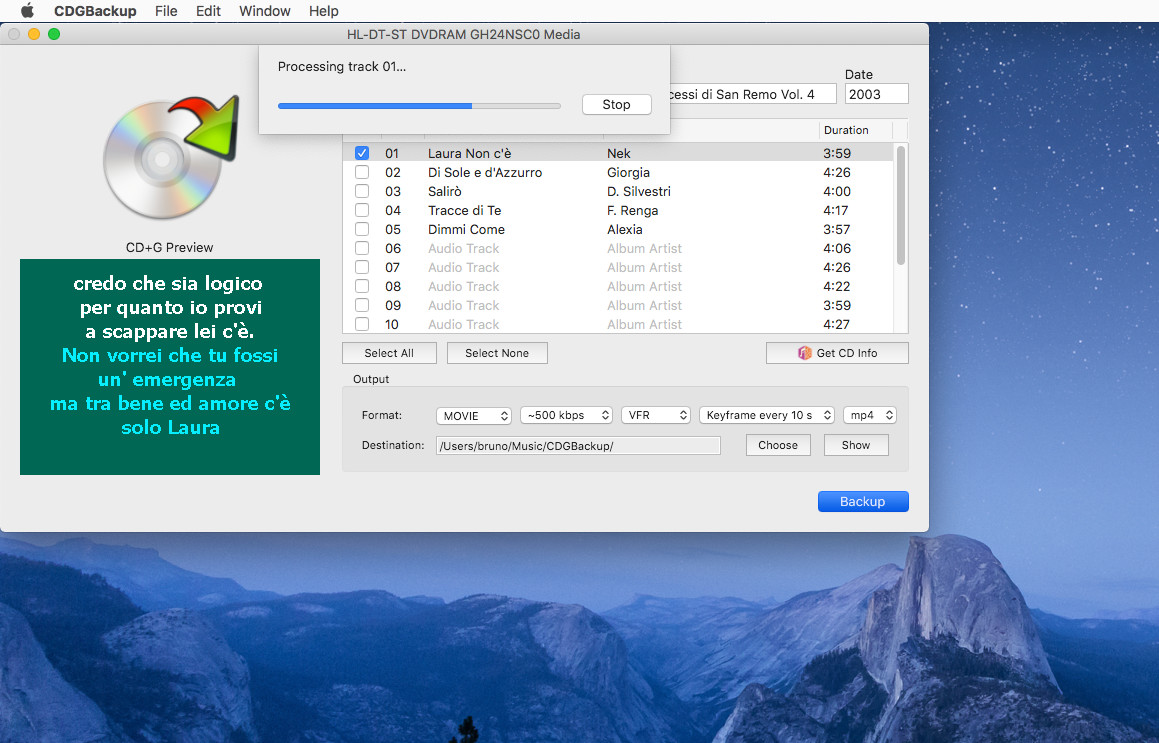
Task: Click artist name Nek
Action: click(x=619, y=153)
